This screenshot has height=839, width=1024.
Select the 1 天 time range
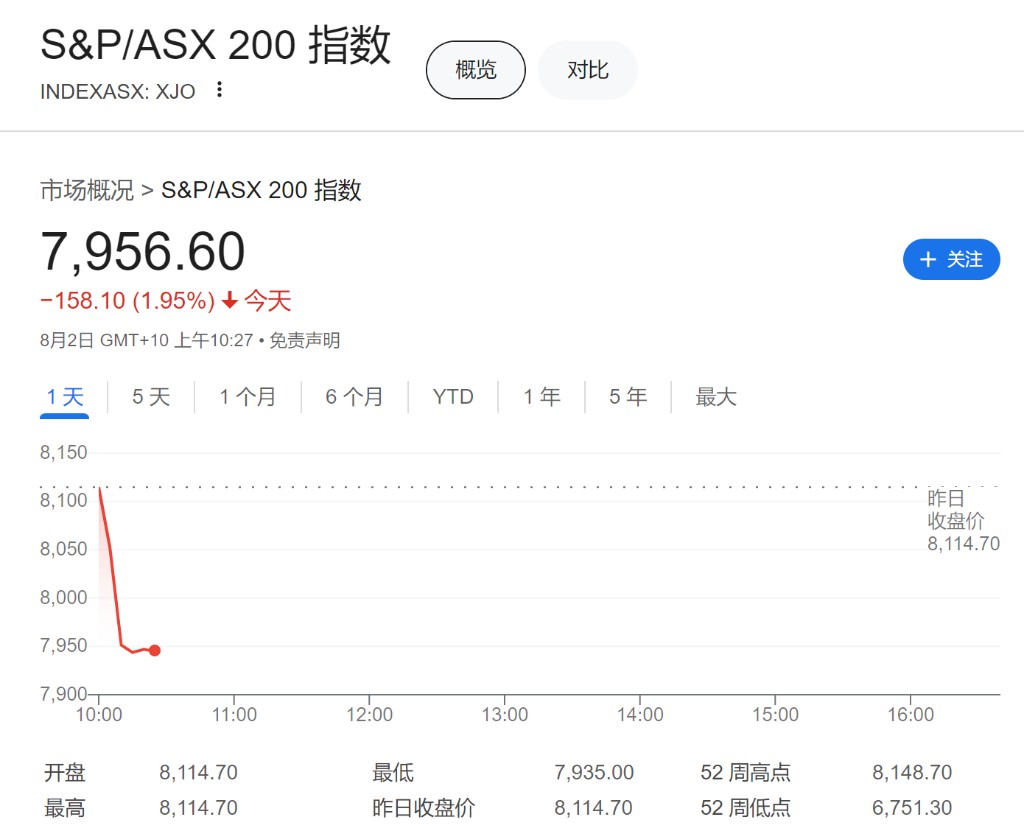tap(65, 397)
